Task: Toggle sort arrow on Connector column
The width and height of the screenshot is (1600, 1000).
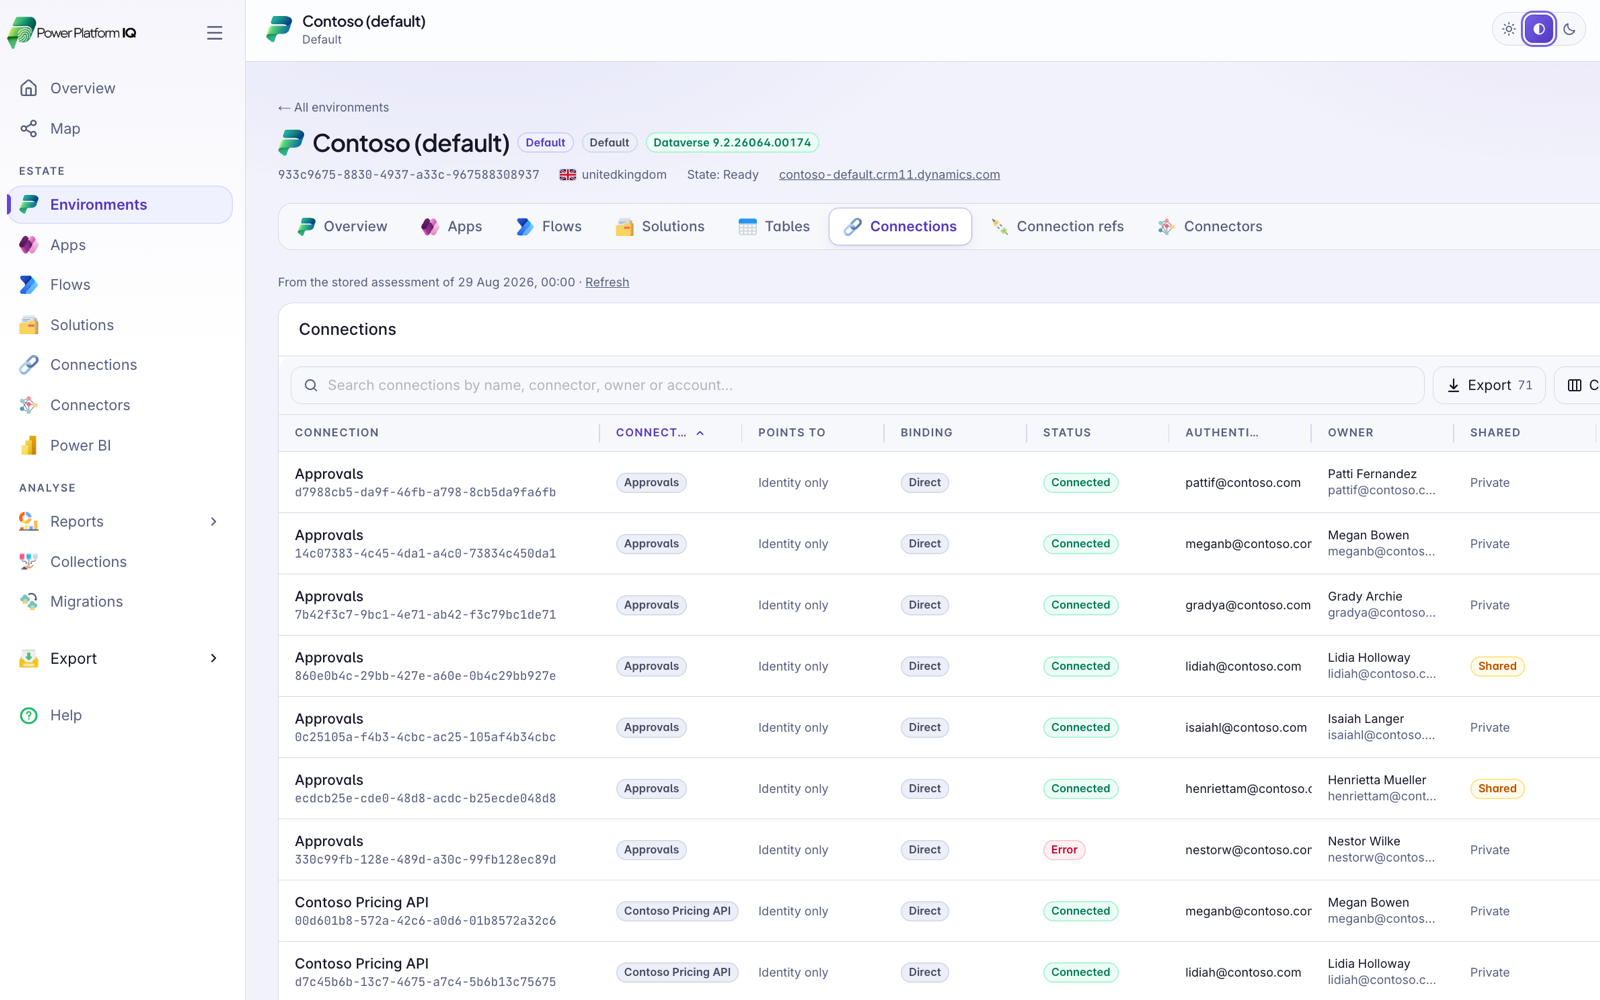Action: (700, 433)
